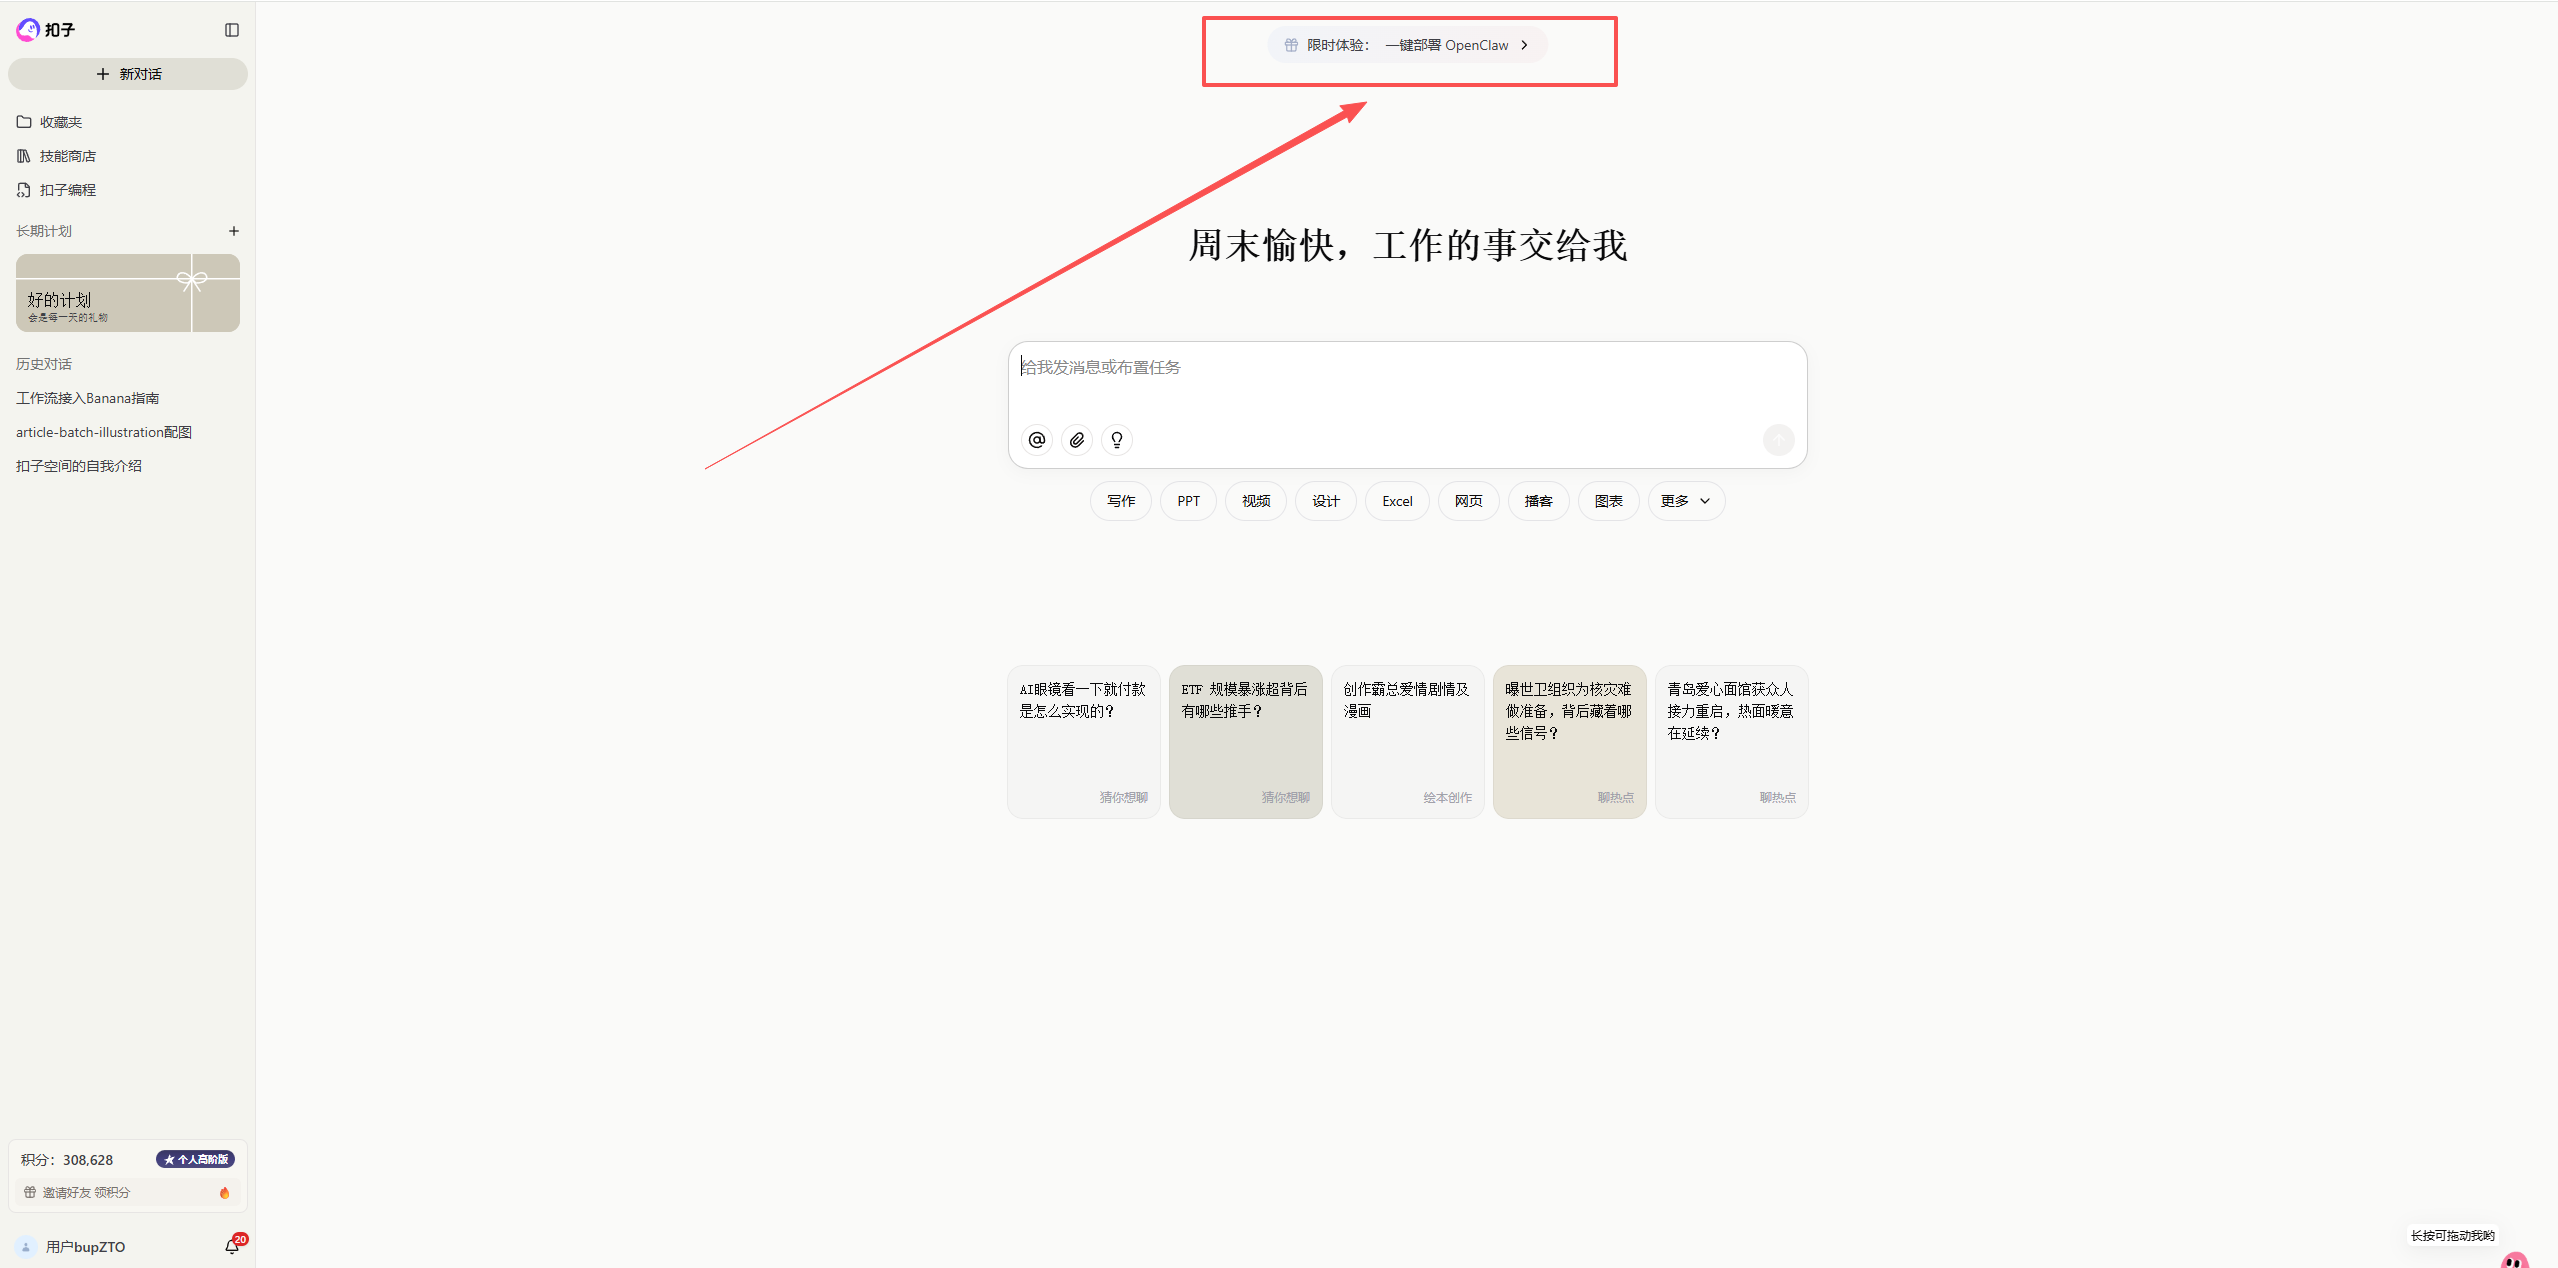Image resolution: width=2558 pixels, height=1268 pixels.
Task: Open 扣子编程 in the sidebar
Action: pos(67,190)
